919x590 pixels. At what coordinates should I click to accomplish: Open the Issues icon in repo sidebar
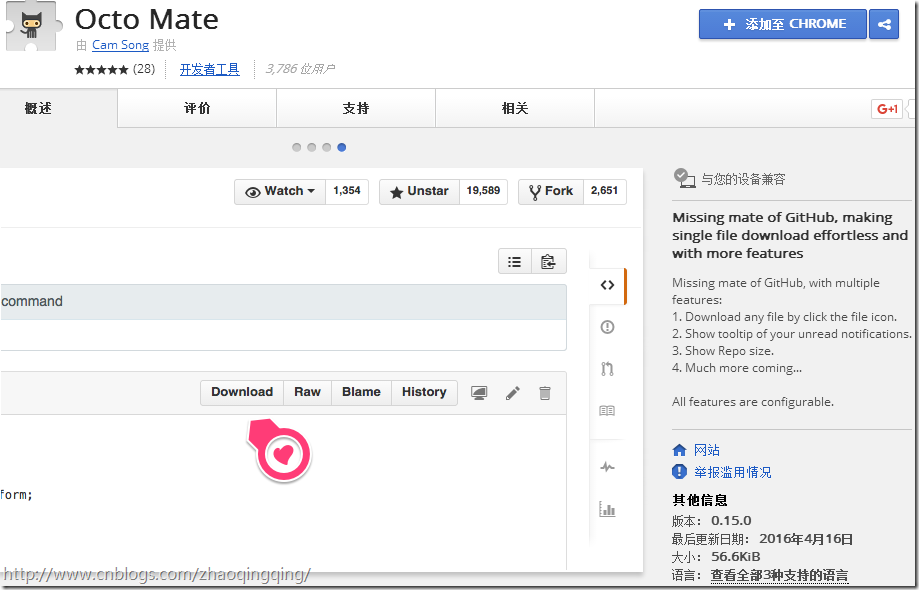coord(607,327)
